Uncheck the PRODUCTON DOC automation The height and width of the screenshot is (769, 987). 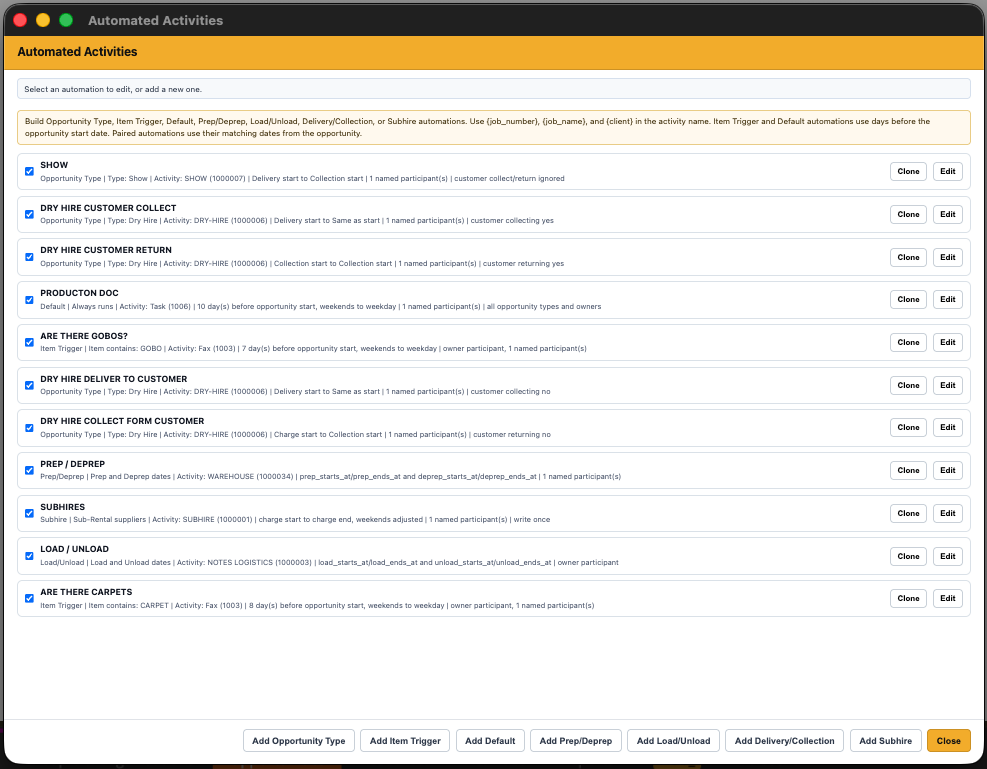click(29, 299)
